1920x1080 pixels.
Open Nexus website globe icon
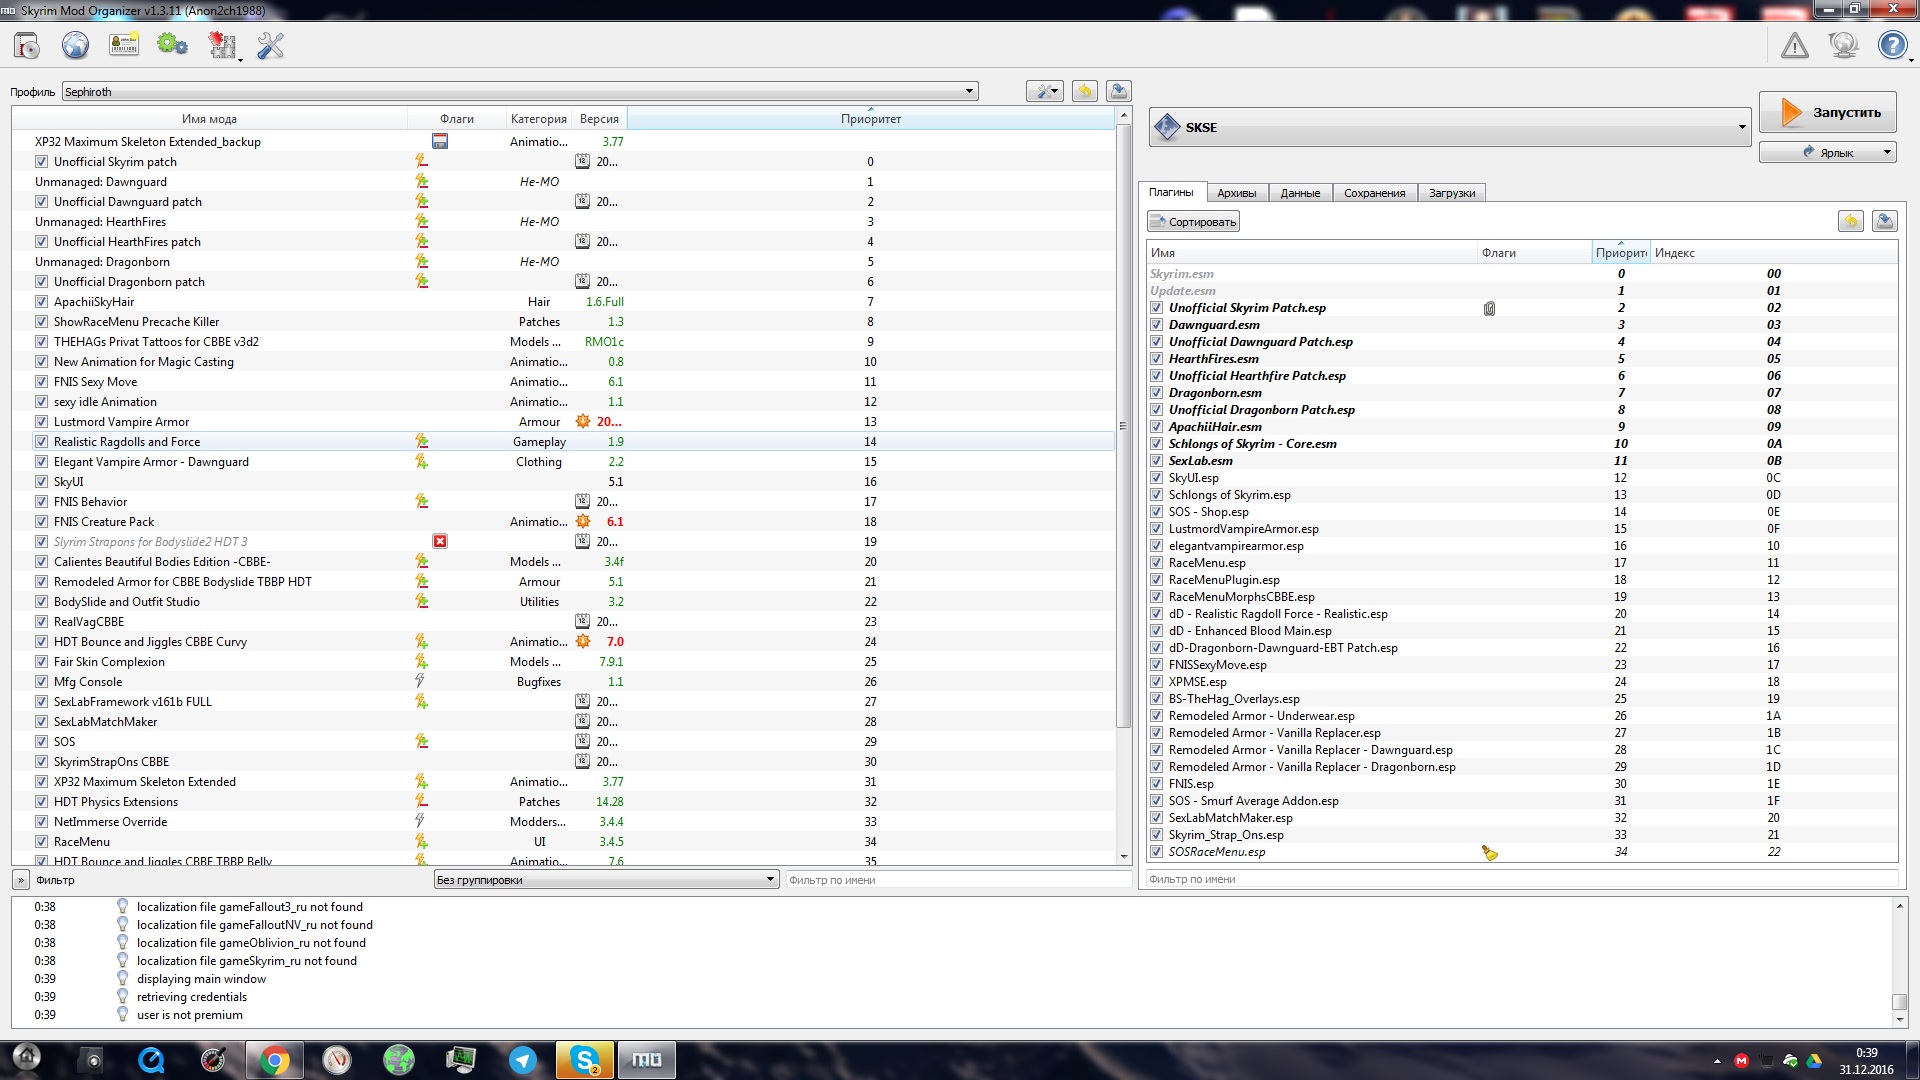click(x=75, y=45)
